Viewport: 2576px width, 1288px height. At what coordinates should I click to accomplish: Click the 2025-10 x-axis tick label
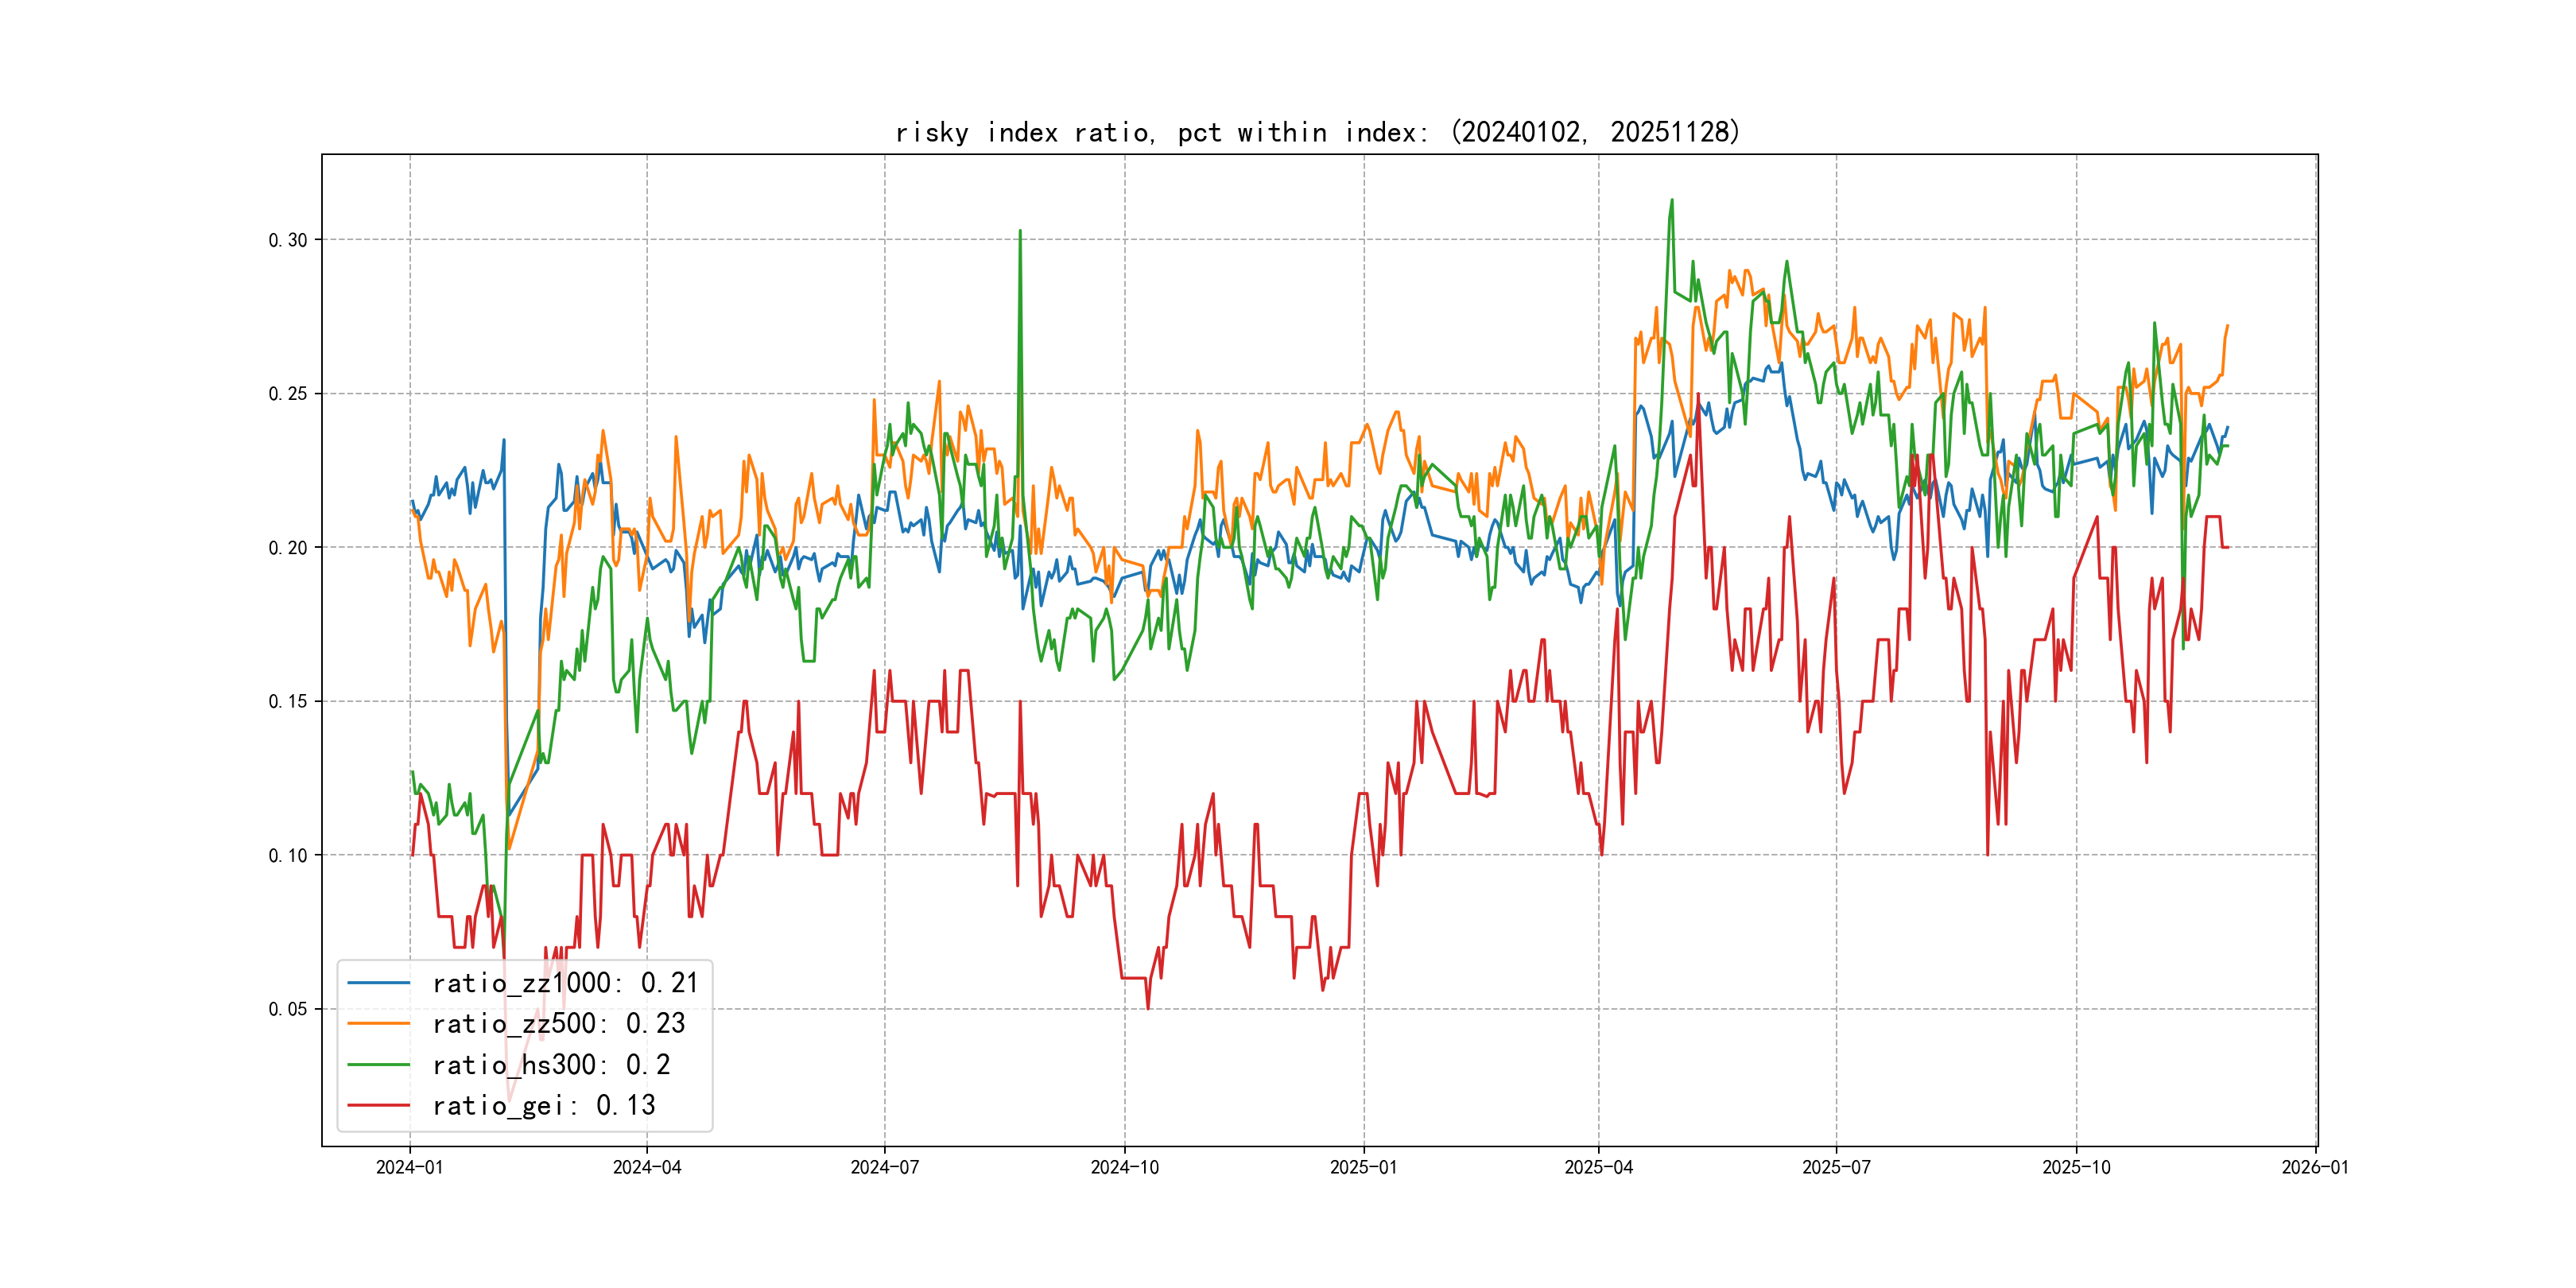tap(2076, 1168)
